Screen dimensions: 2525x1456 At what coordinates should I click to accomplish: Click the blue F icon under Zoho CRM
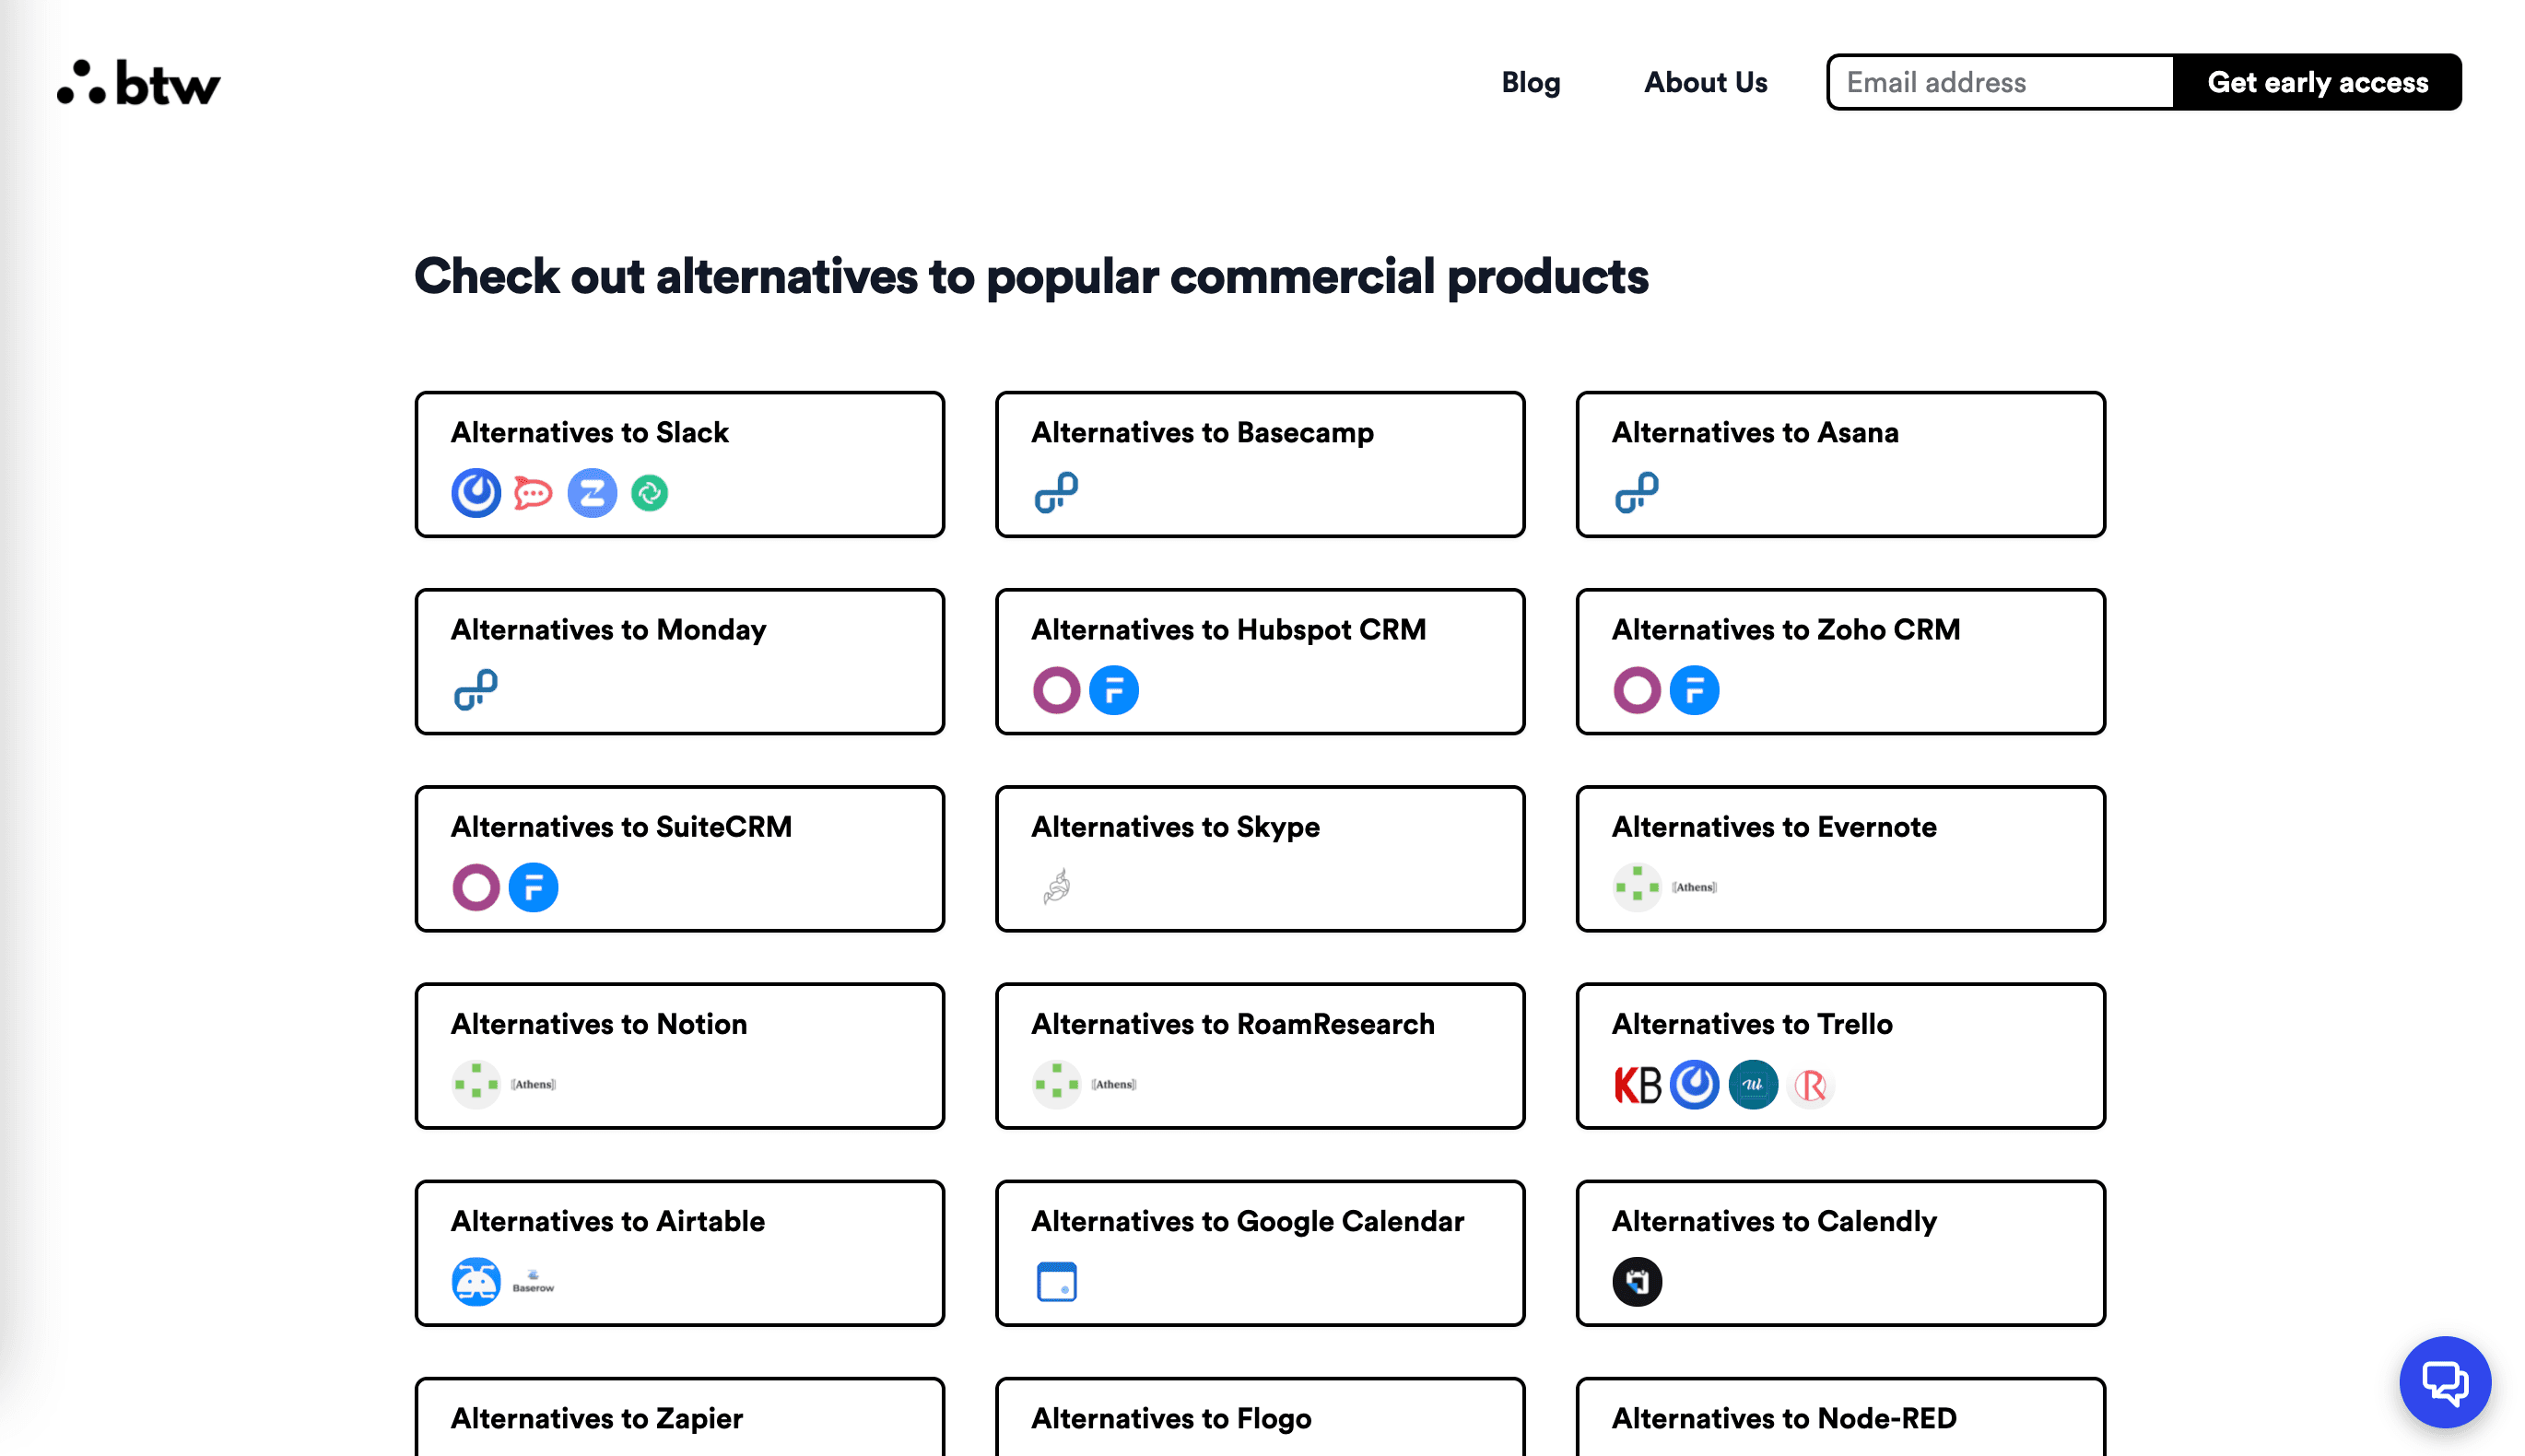point(1694,690)
